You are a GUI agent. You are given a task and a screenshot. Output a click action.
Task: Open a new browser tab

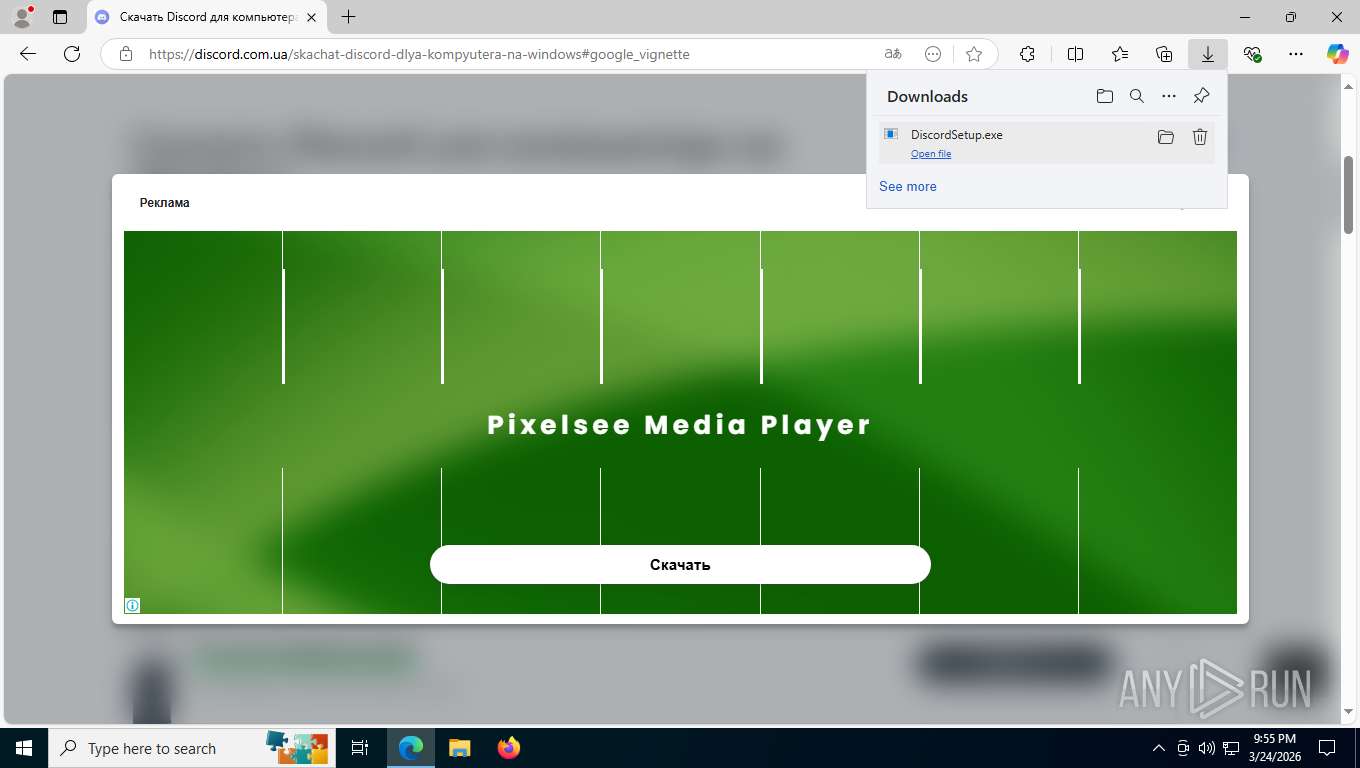(348, 17)
